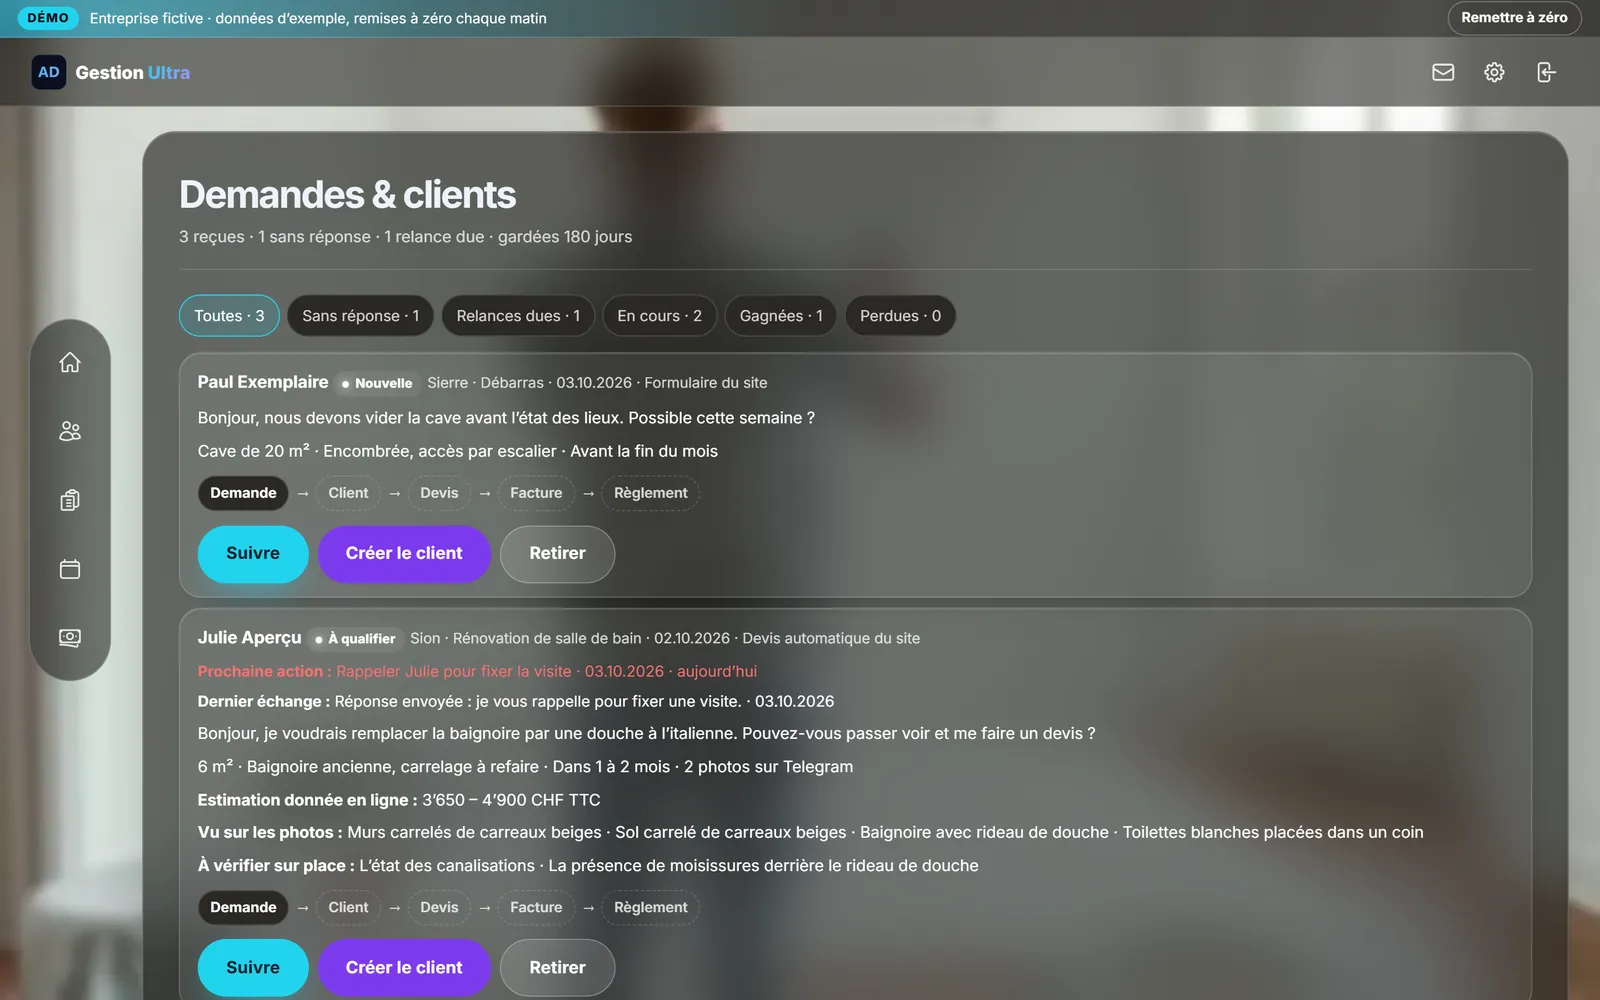Click Client step in Paul Exemplaire card
Screen dimensions: 1600x1000
[x=348, y=493]
